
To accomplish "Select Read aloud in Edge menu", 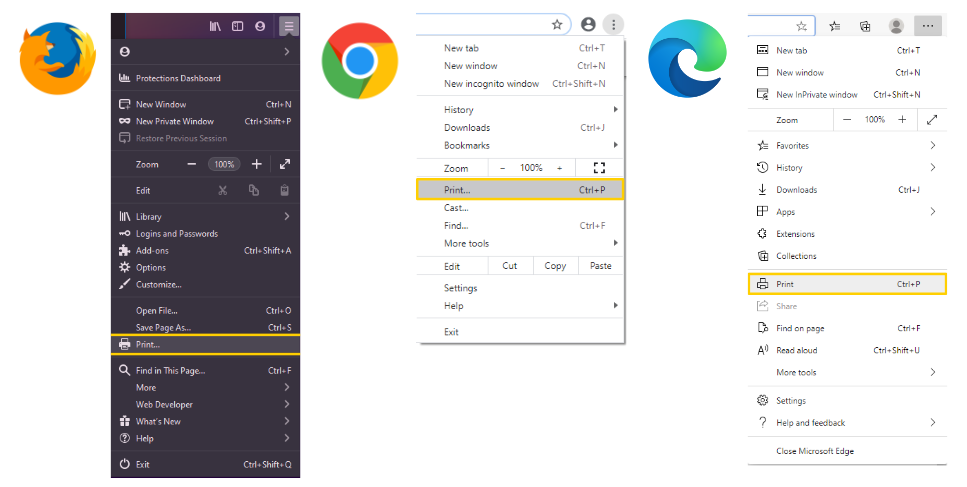I will [847, 350].
